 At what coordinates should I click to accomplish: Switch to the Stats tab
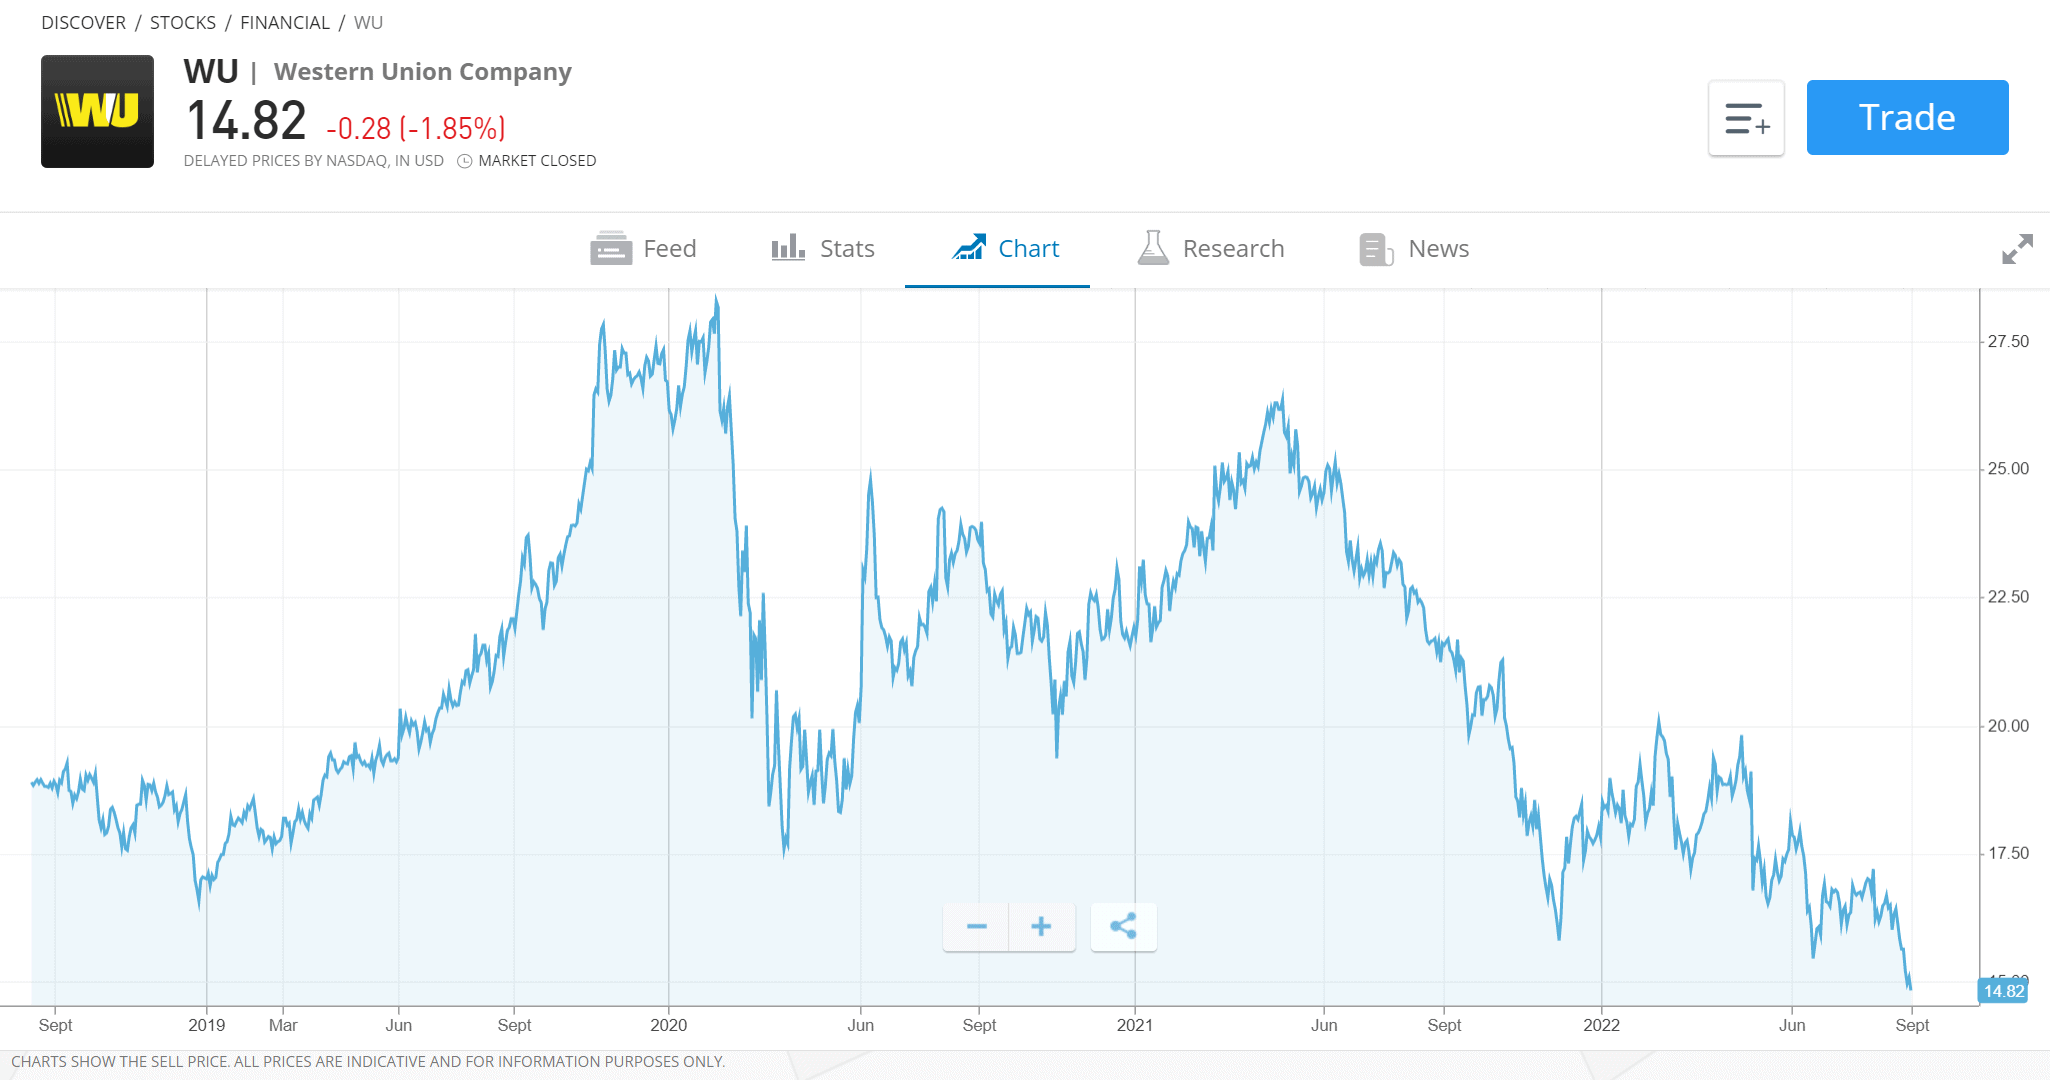click(823, 248)
